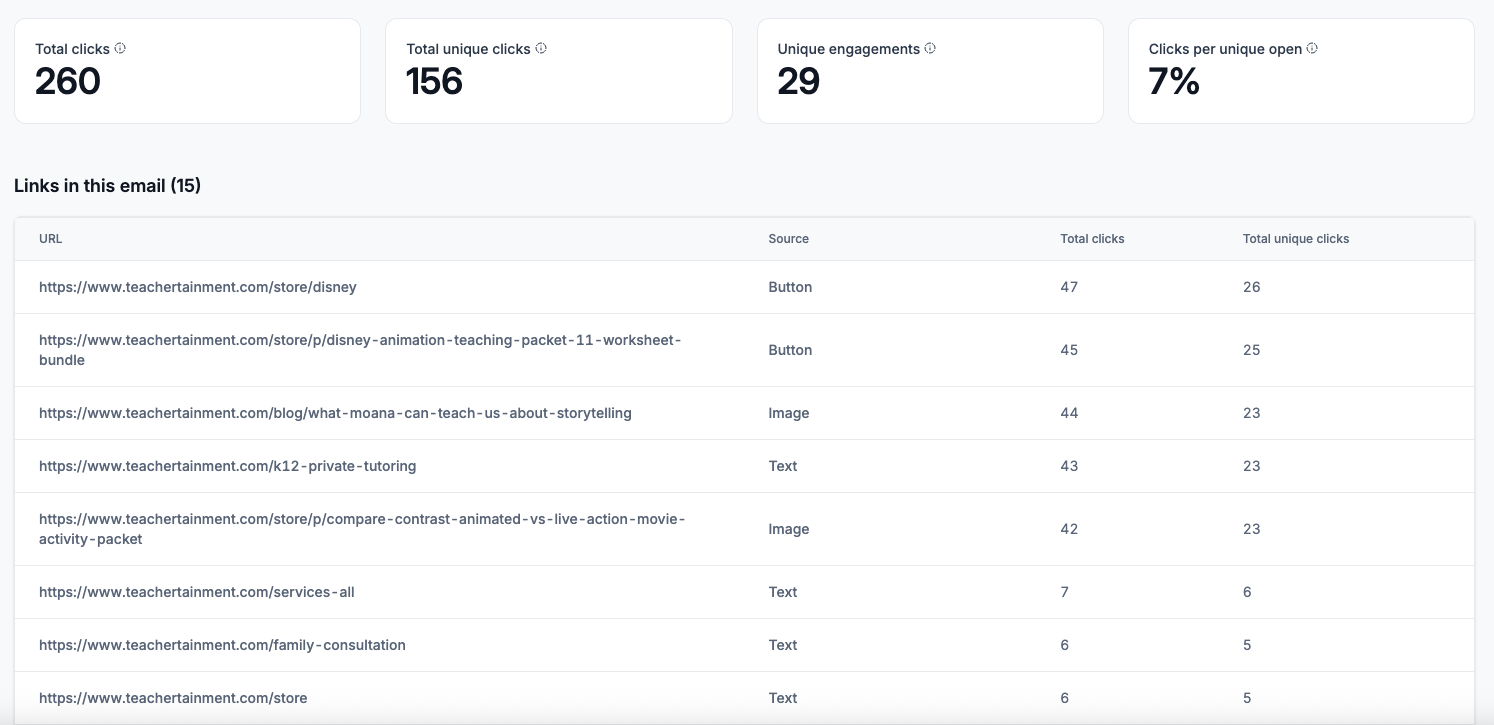Open the what-moana-can-teach-us blog URL

click(x=335, y=413)
